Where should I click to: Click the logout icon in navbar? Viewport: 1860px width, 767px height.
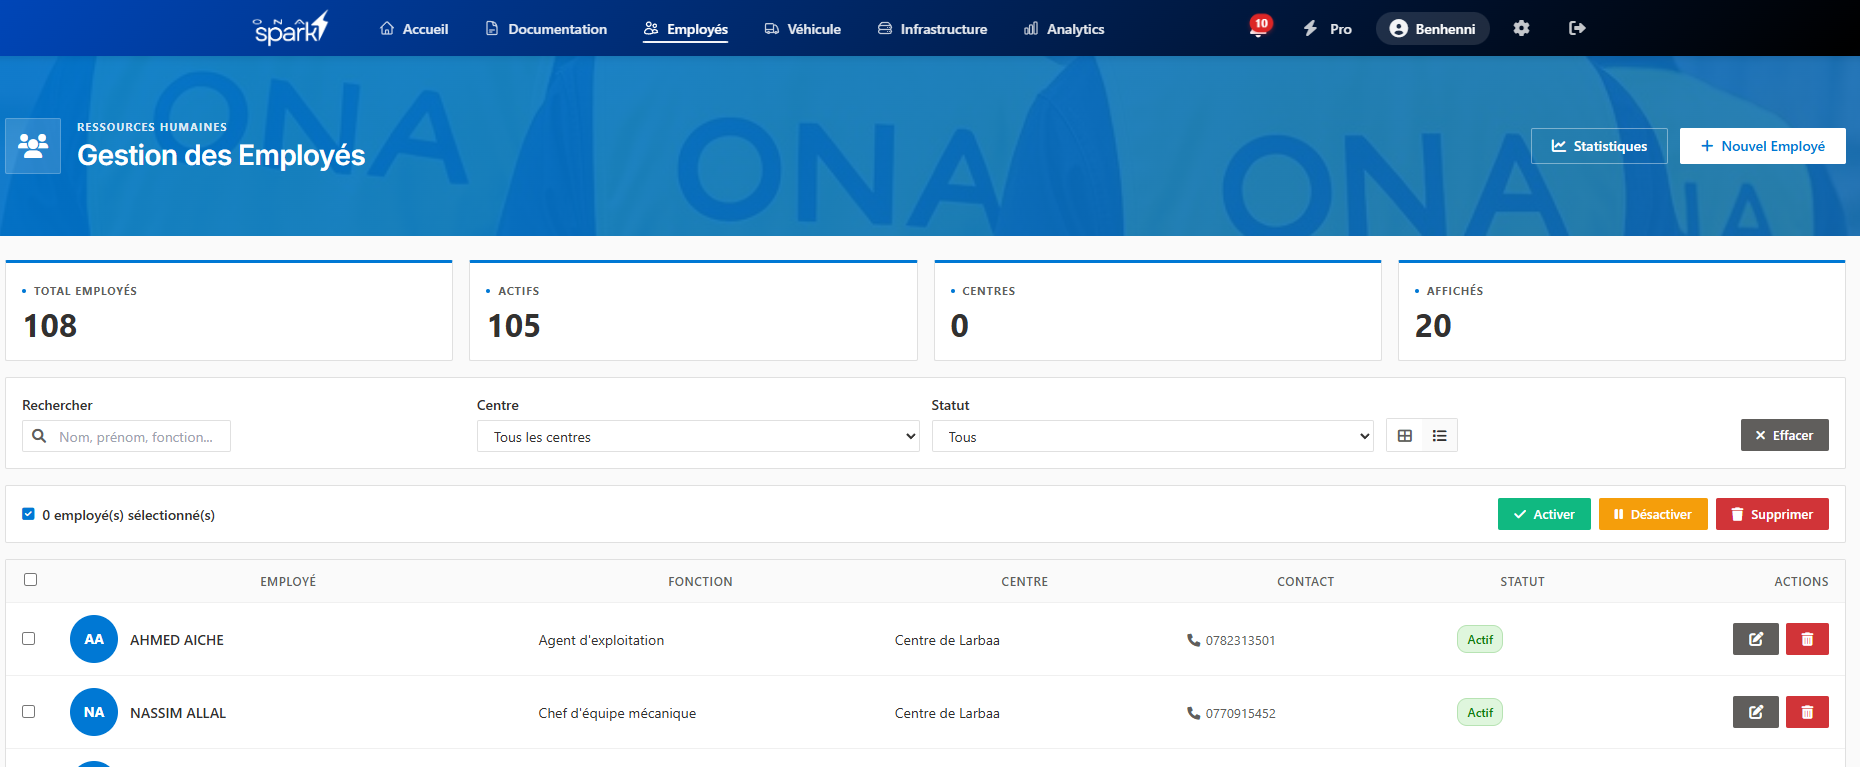(1577, 28)
